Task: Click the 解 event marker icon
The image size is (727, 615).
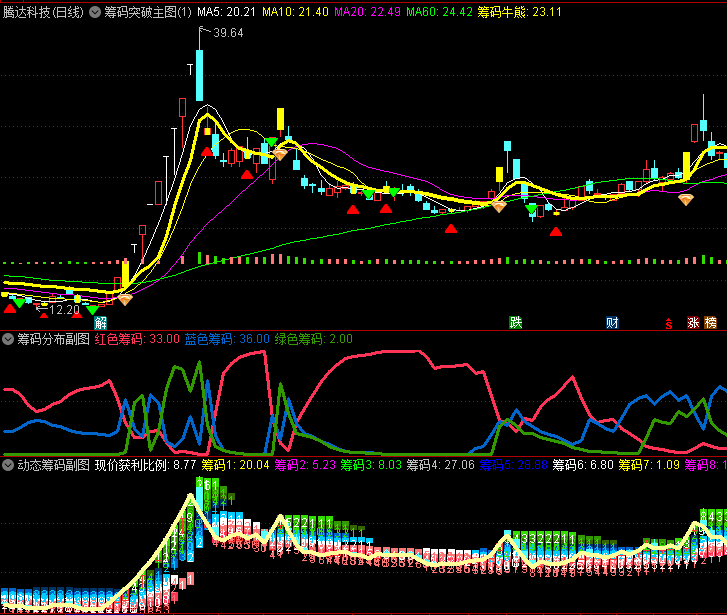Action: pyautogui.click(x=100, y=322)
